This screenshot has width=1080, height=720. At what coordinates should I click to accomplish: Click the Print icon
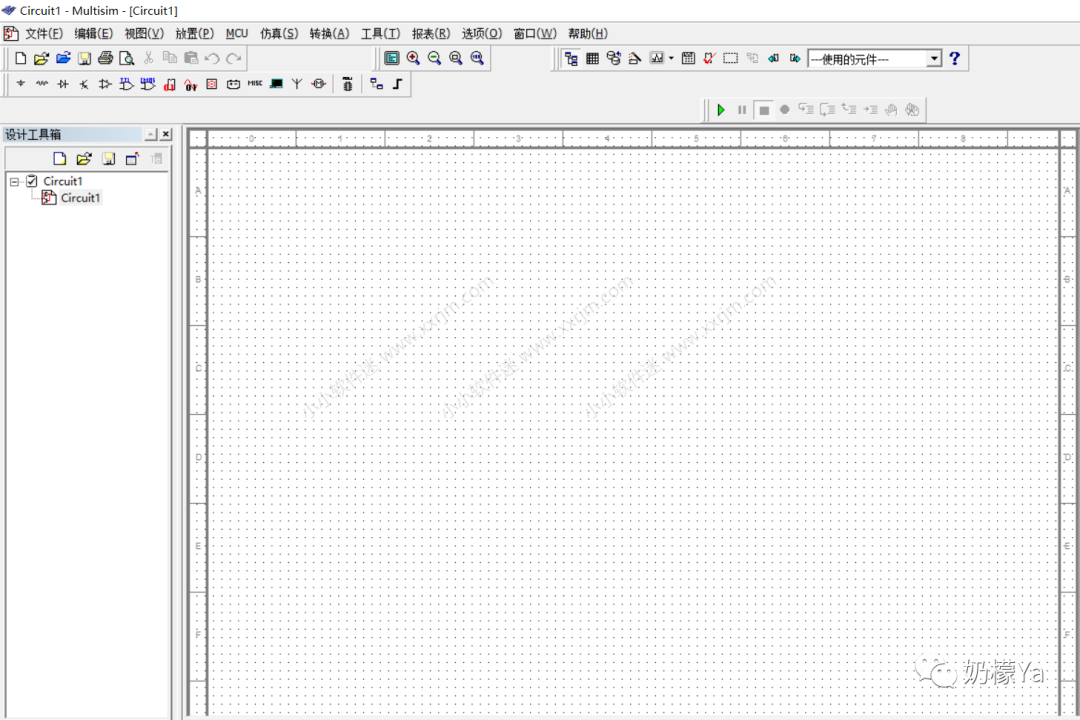(105, 59)
